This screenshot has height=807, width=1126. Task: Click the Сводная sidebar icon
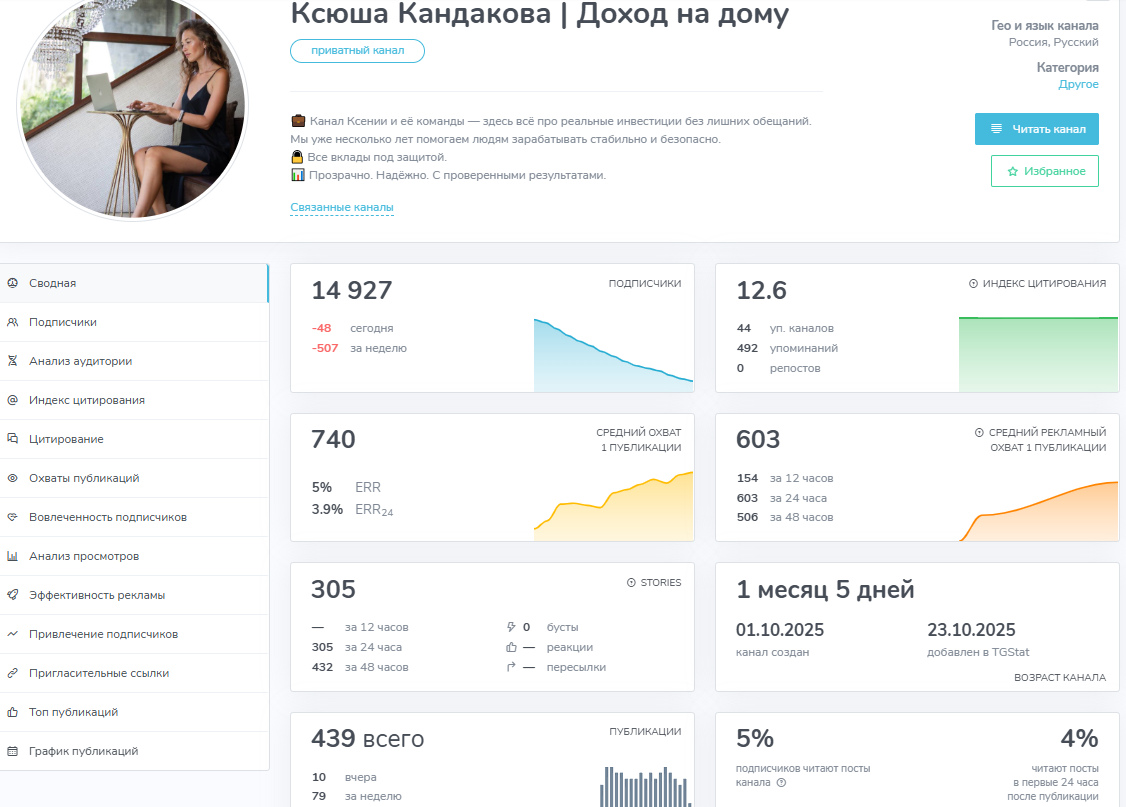(x=12, y=283)
